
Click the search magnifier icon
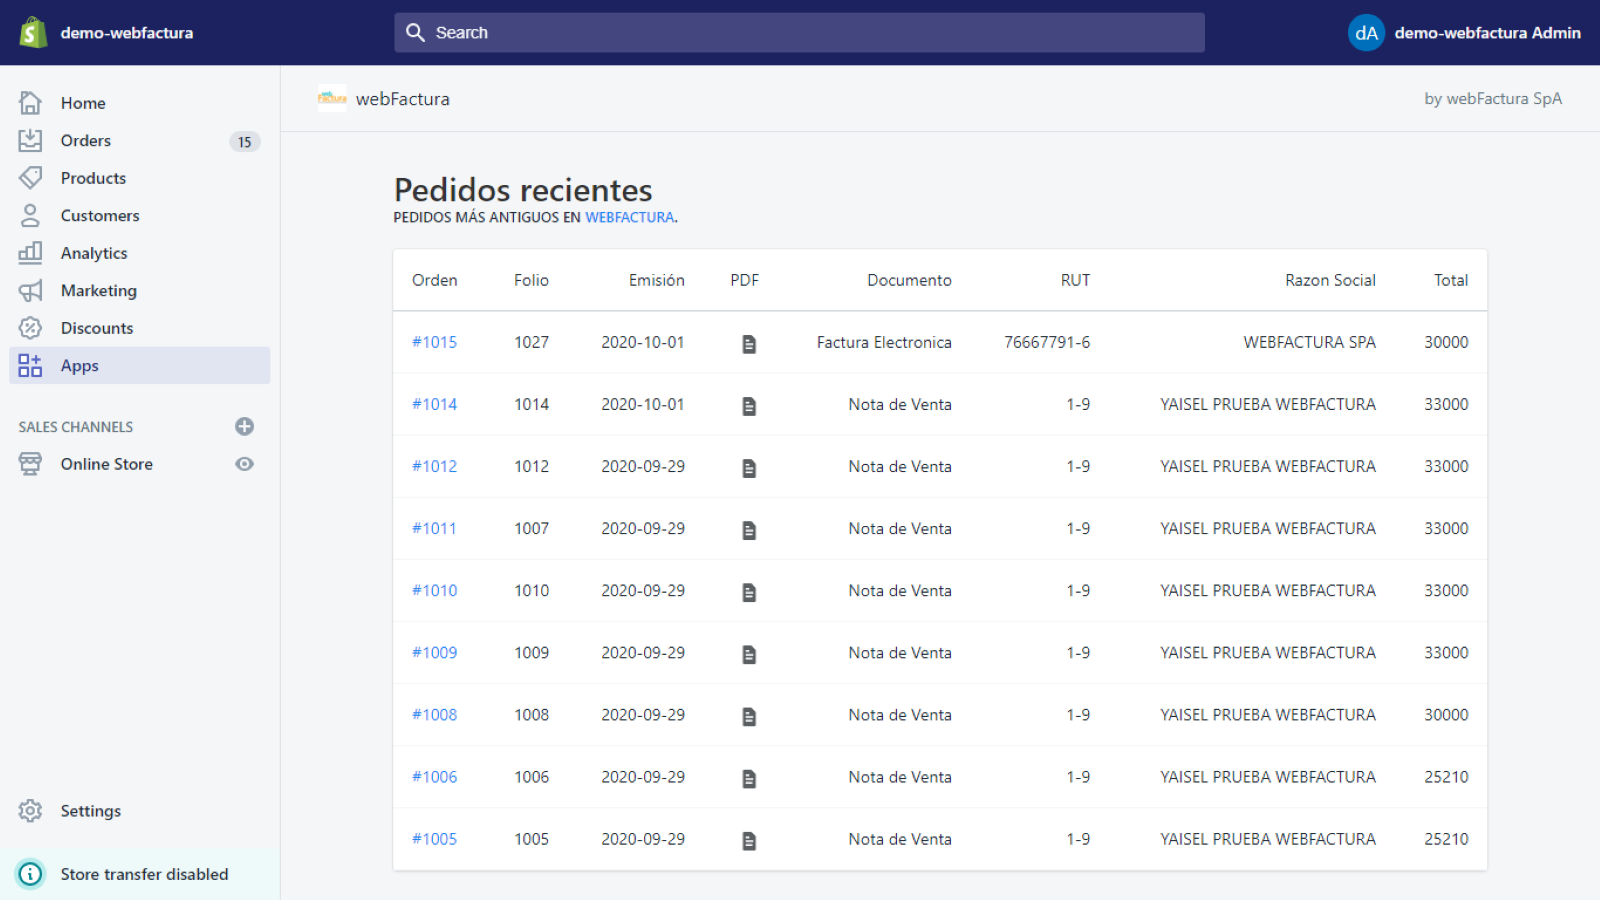point(415,33)
